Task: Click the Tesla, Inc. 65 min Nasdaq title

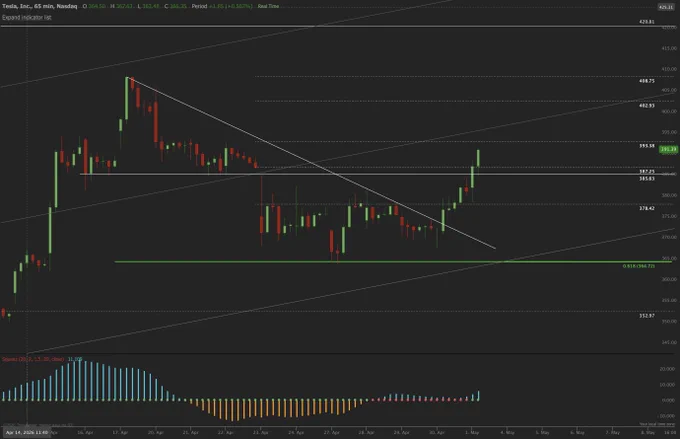Action: coord(39,6)
